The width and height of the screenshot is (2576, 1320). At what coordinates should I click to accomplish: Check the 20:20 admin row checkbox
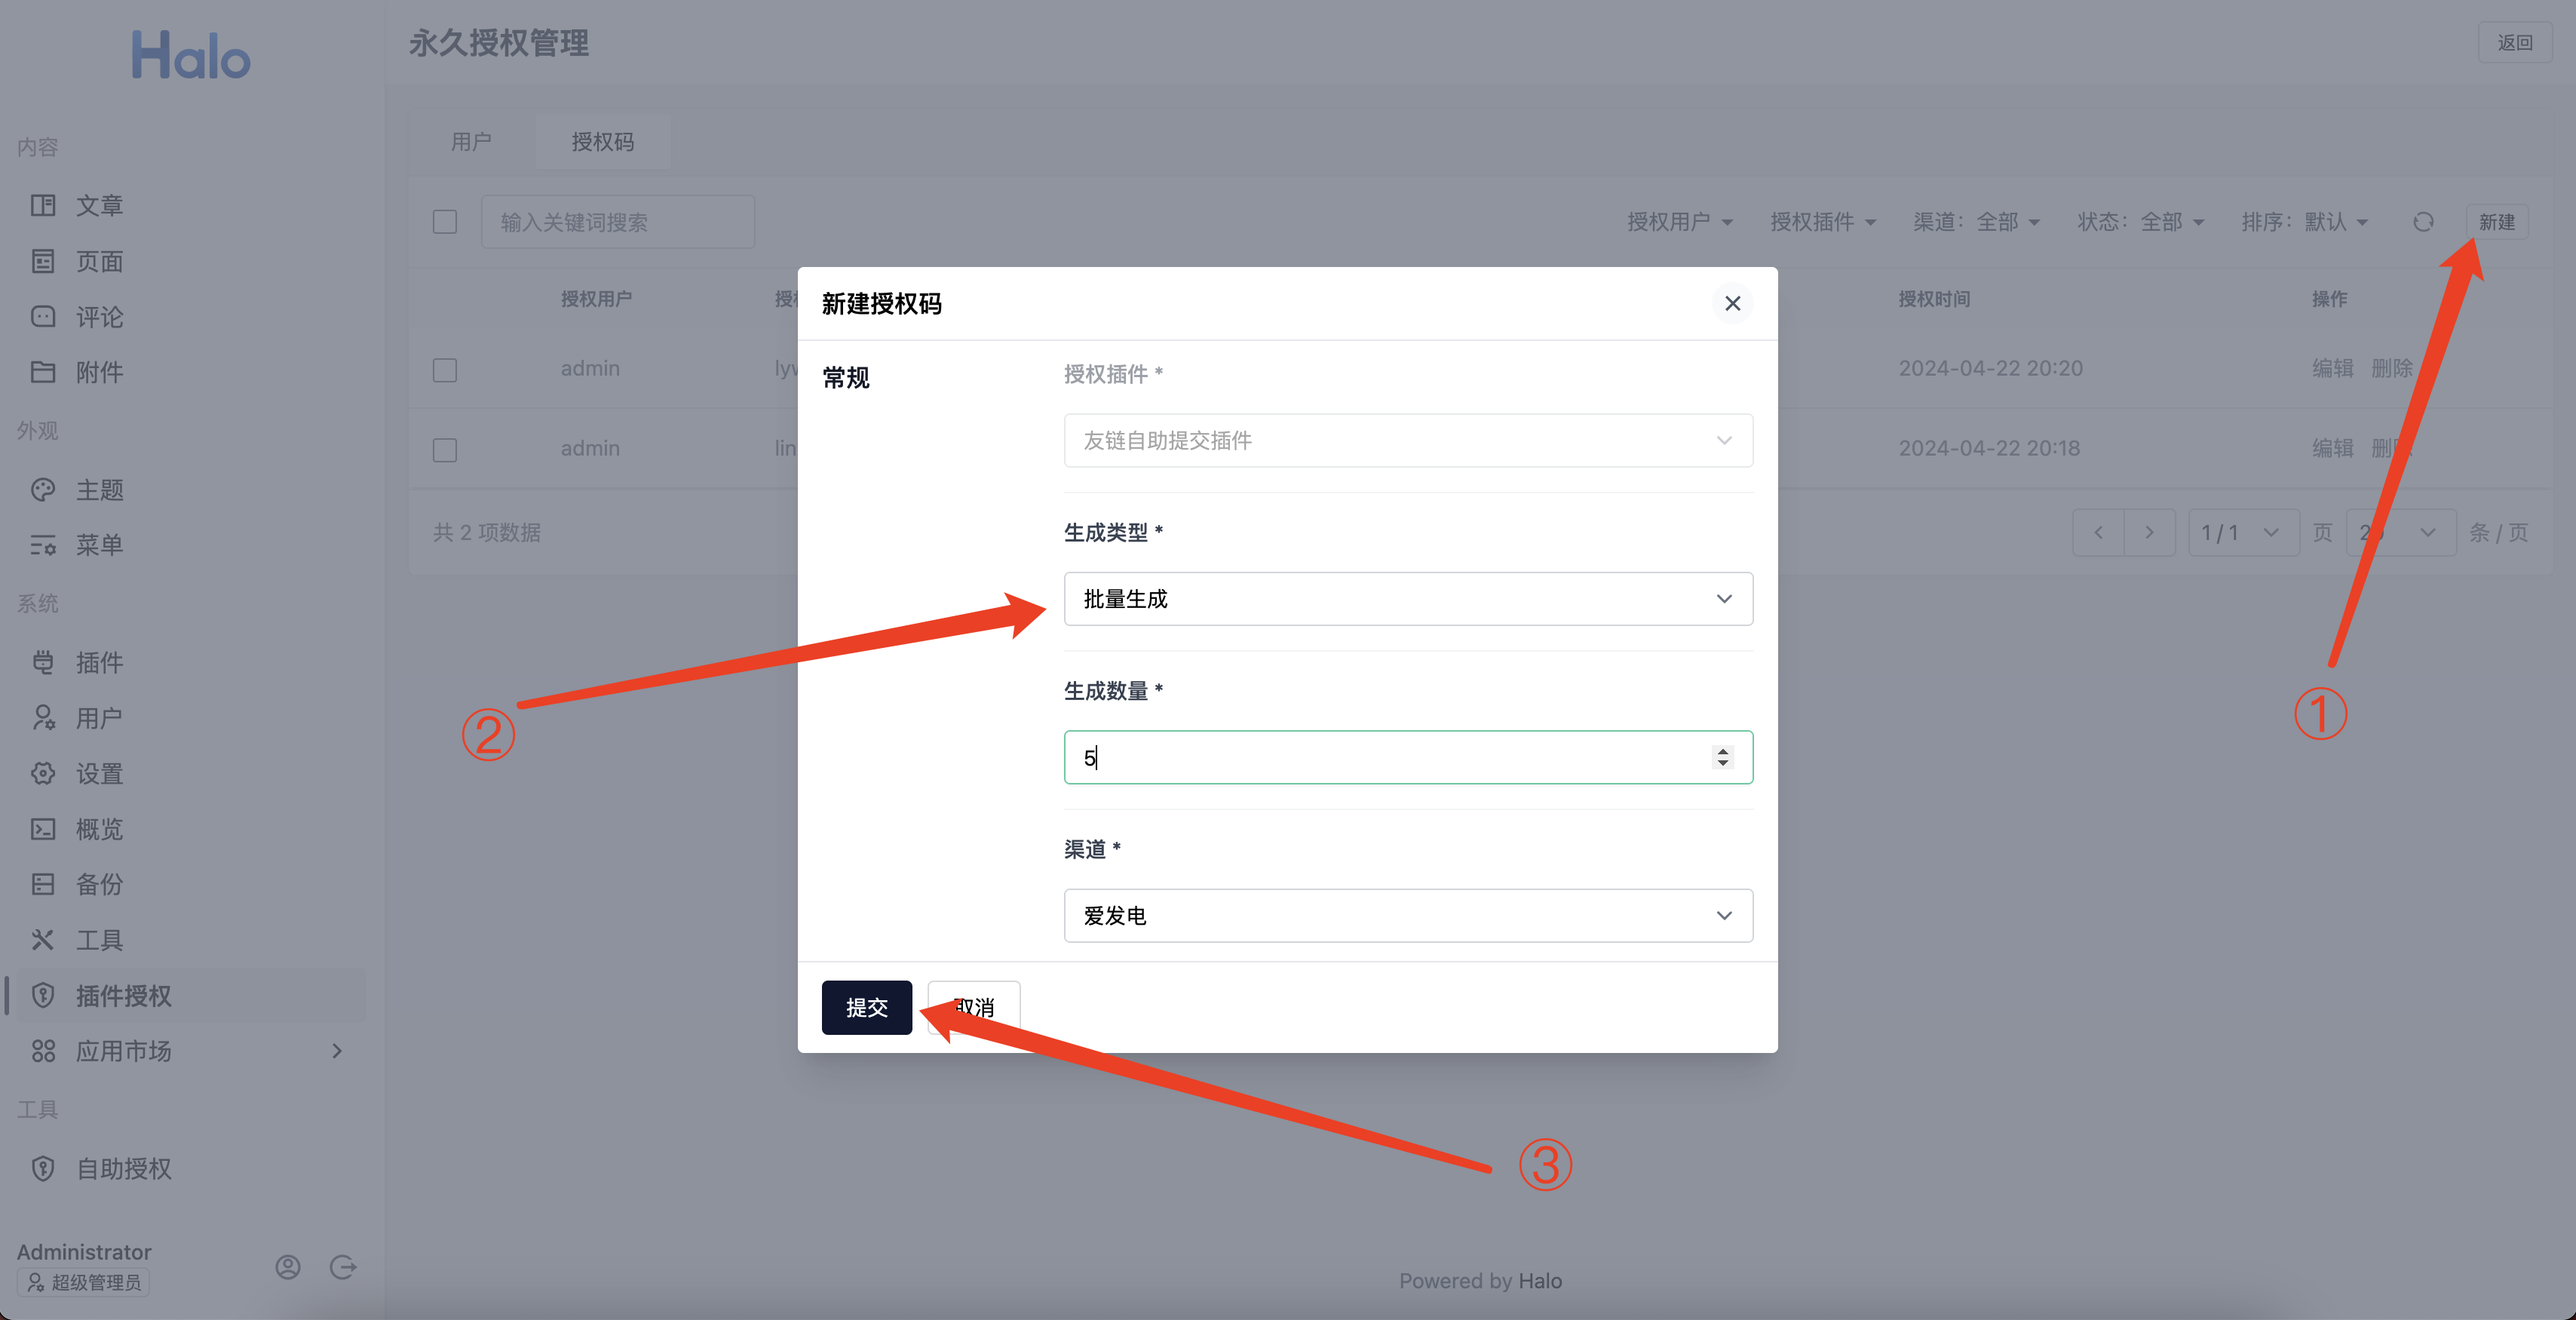point(445,370)
